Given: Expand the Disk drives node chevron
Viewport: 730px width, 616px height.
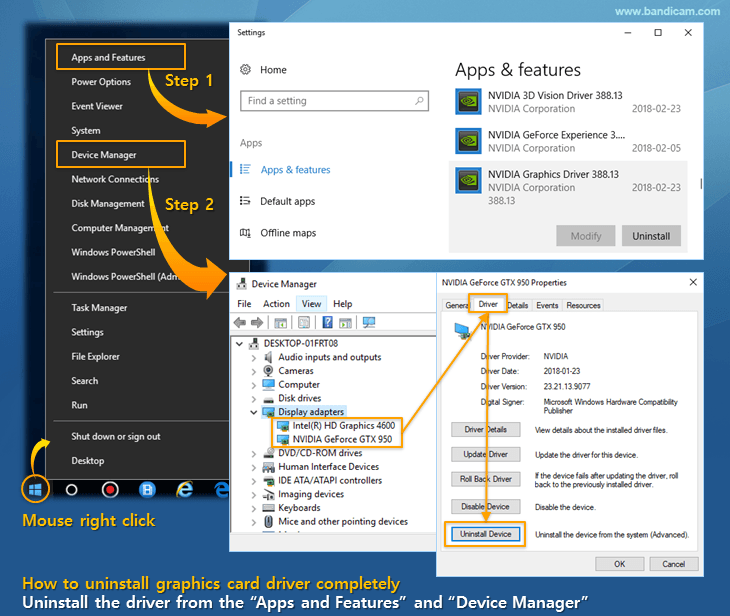Looking at the screenshot, I should tap(253, 399).
